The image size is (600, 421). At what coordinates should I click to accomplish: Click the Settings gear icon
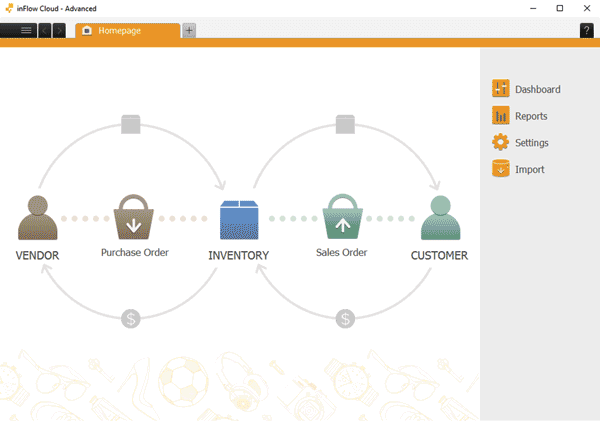(x=501, y=143)
